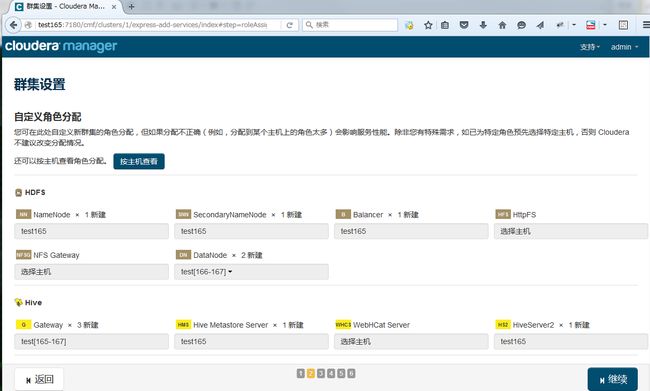The height and width of the screenshot is (391, 650).
Task: Go to wizard step 5
Action: [341, 373]
